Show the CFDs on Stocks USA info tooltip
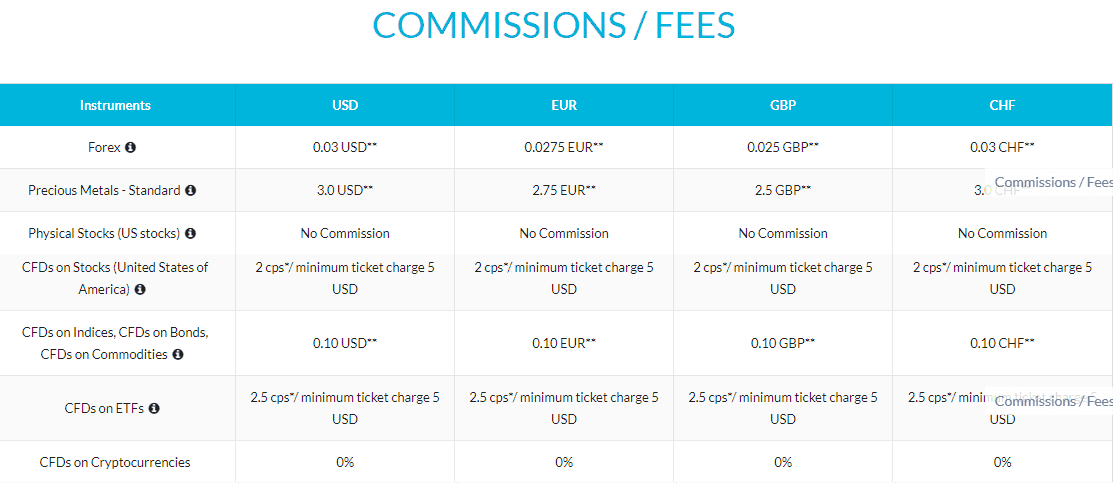Image resolution: width=1113 pixels, height=483 pixels. 140,289
